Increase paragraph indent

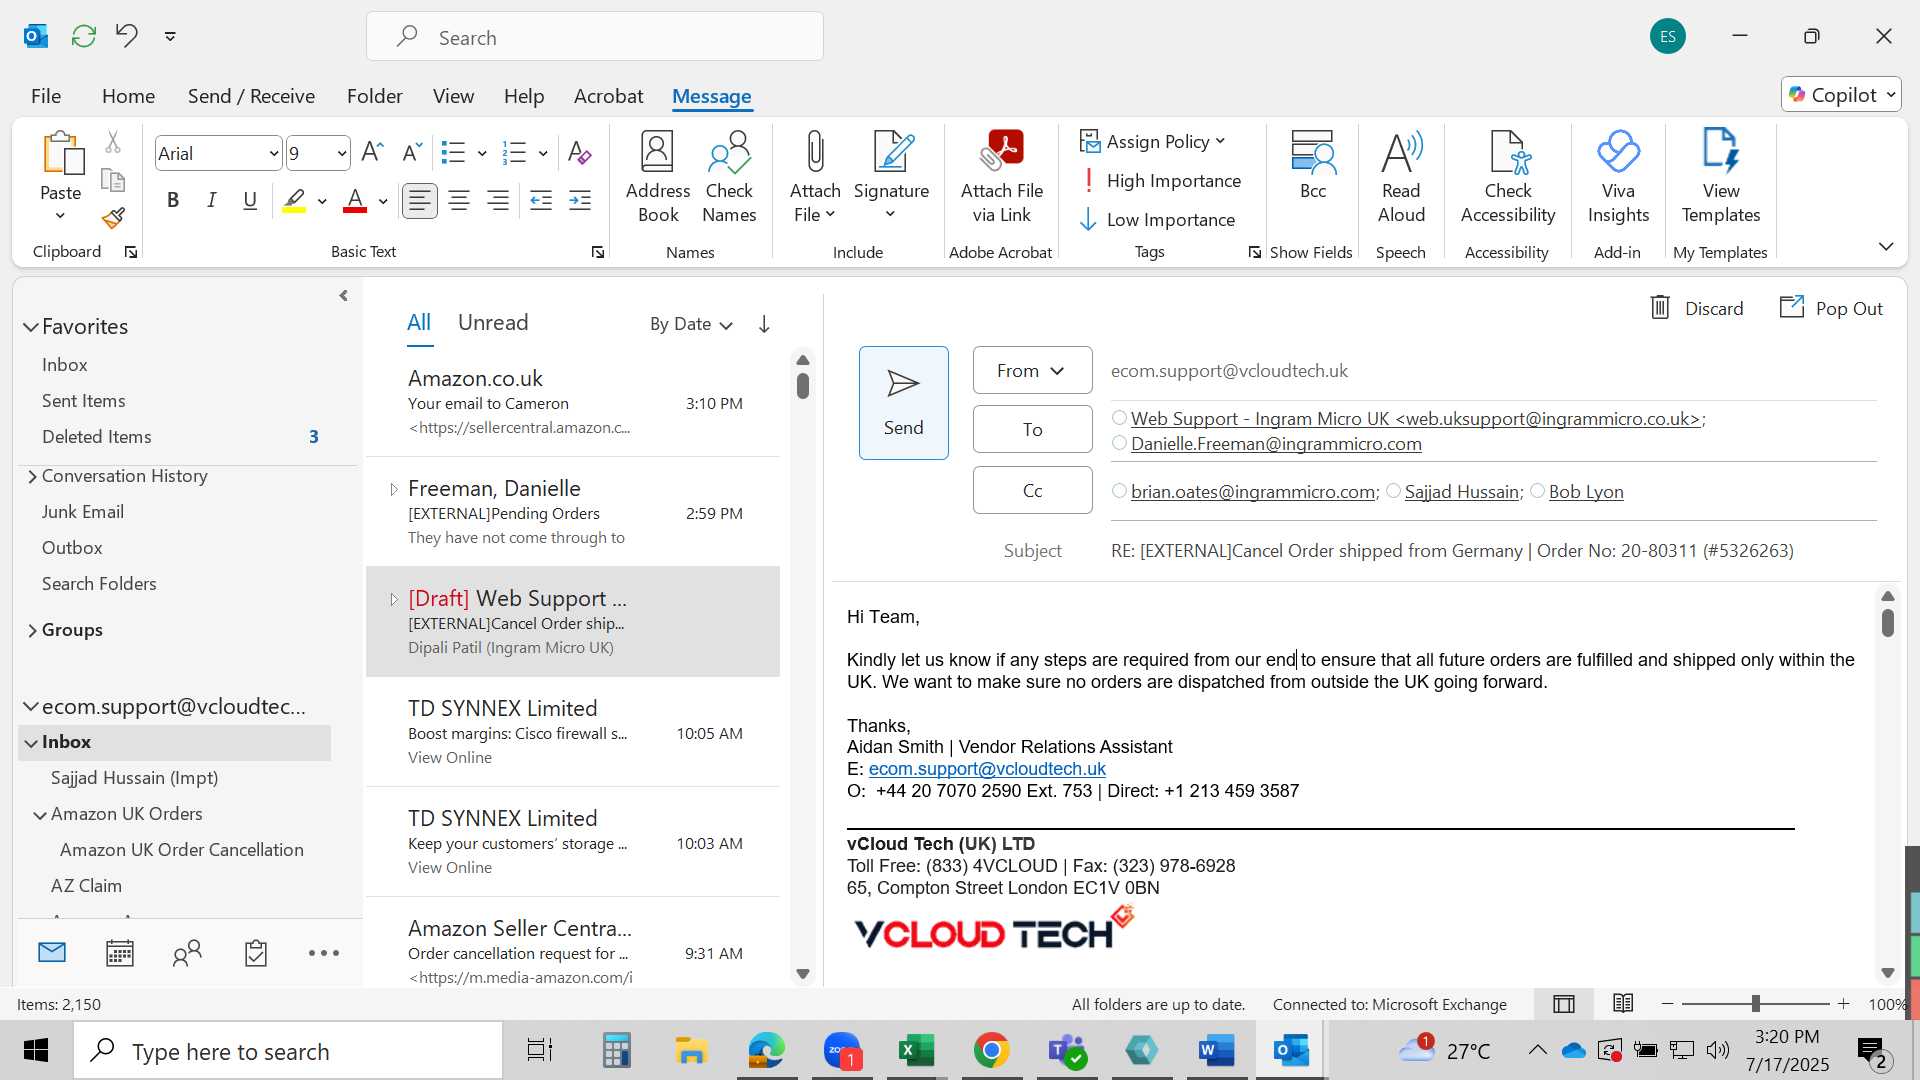point(580,201)
